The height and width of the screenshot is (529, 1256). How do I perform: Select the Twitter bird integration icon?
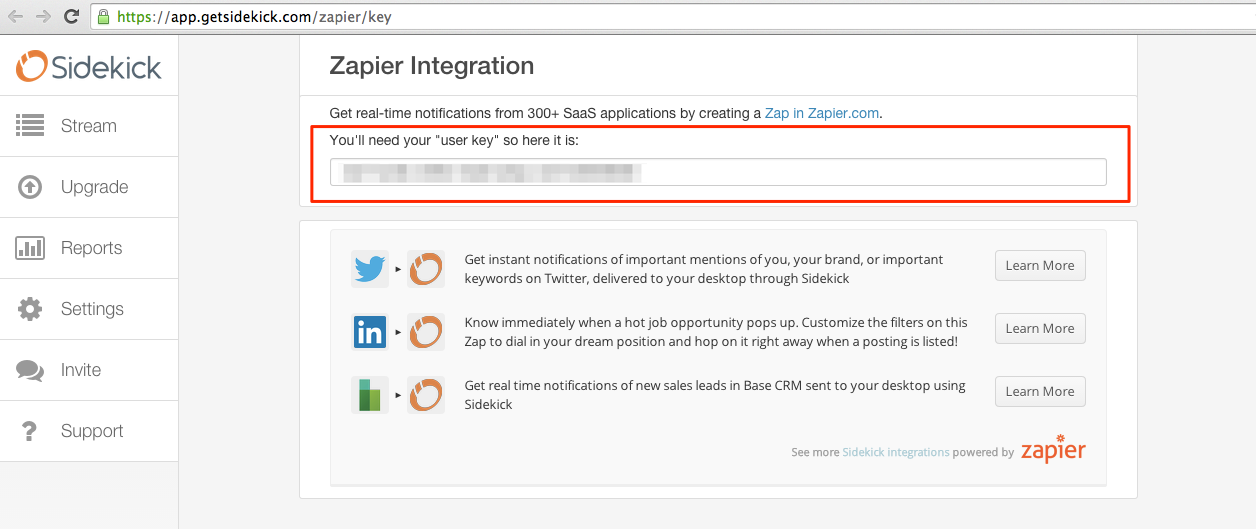pyautogui.click(x=369, y=269)
